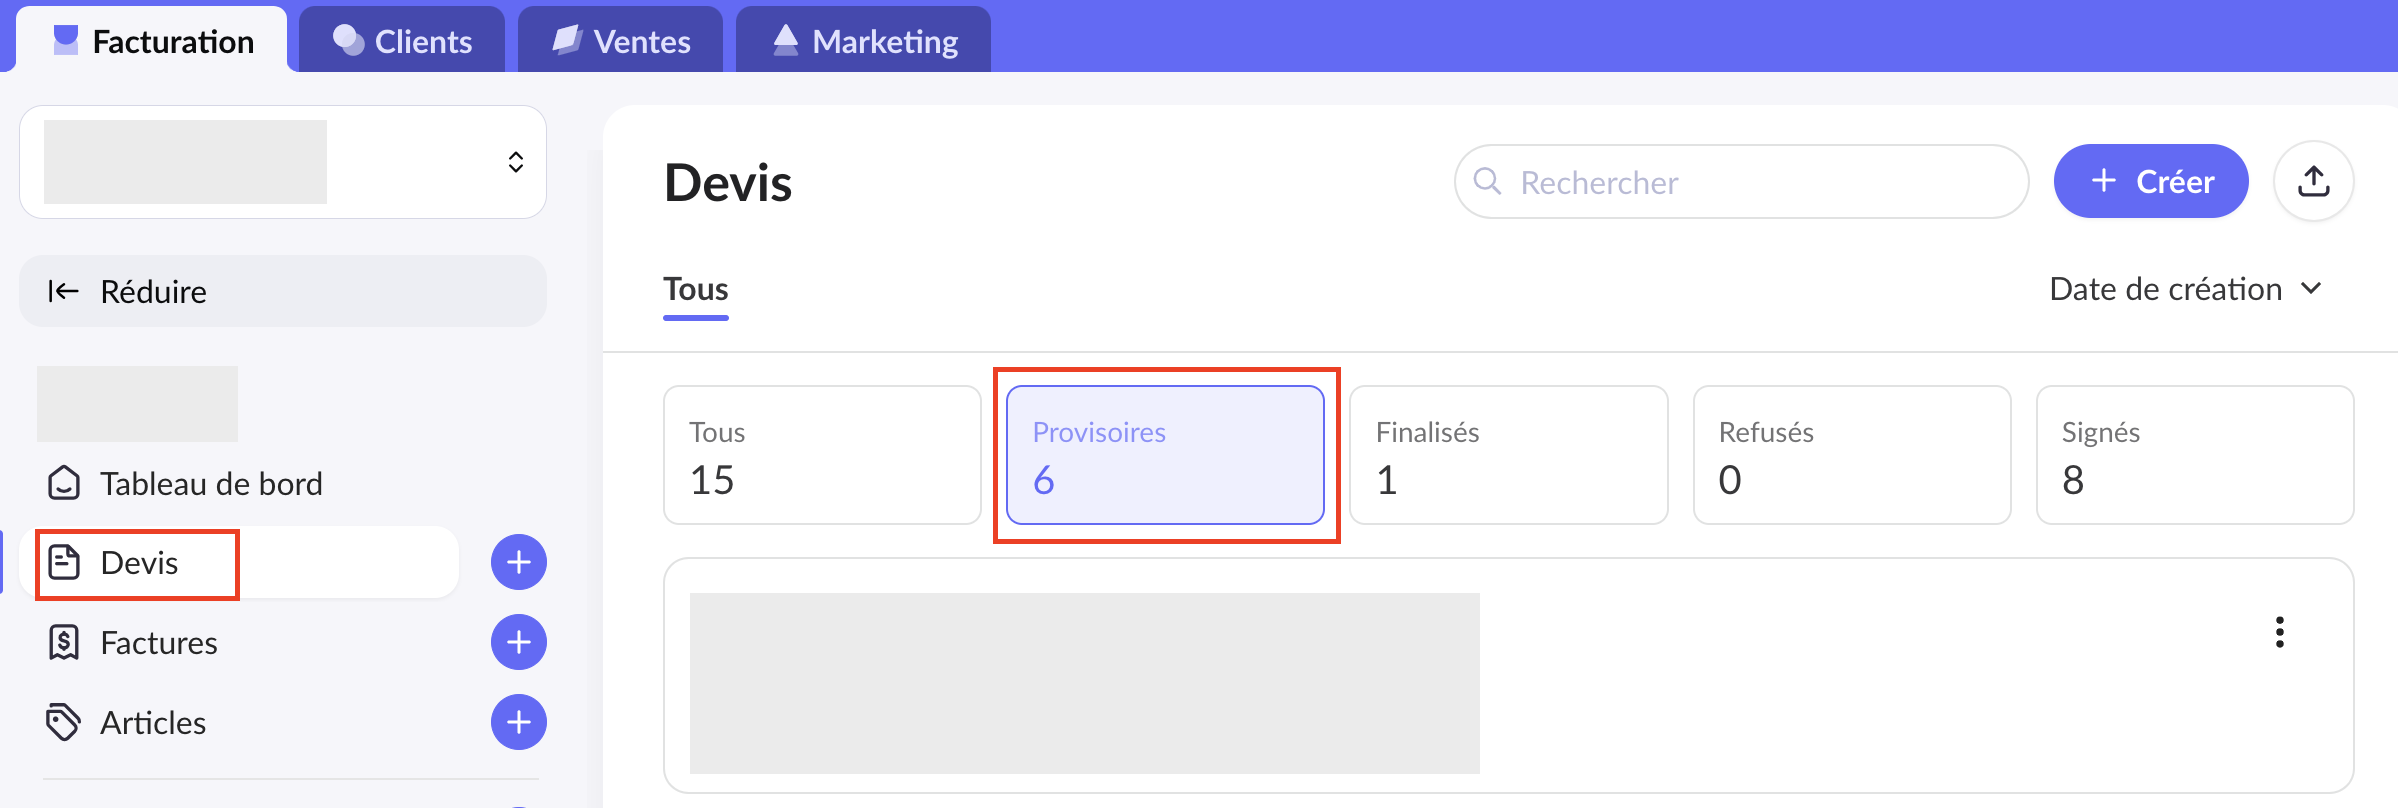Click the plus icon beside Devis
The image size is (2398, 808).
[518, 562]
